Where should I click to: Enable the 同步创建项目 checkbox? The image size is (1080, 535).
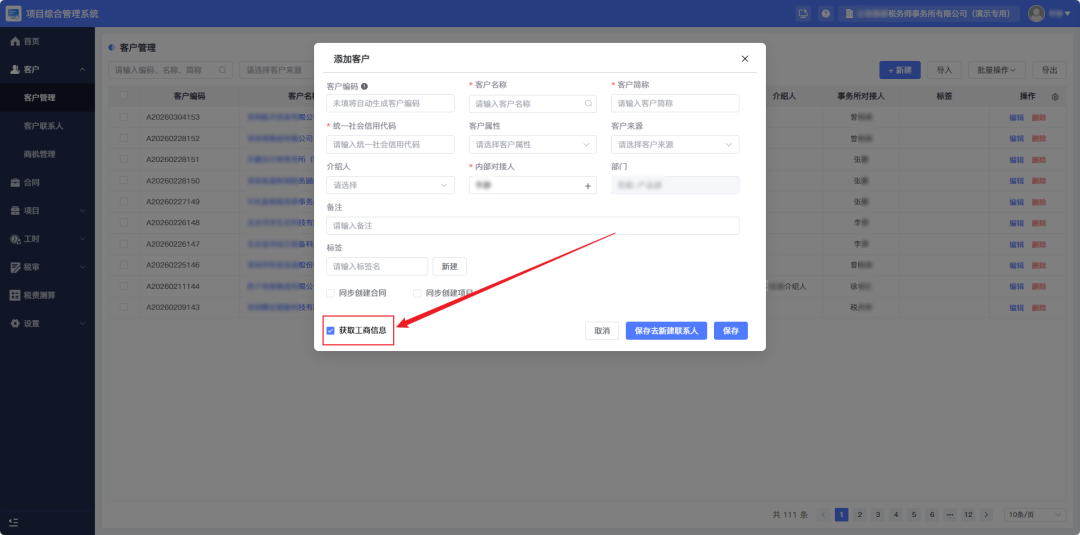pos(417,293)
